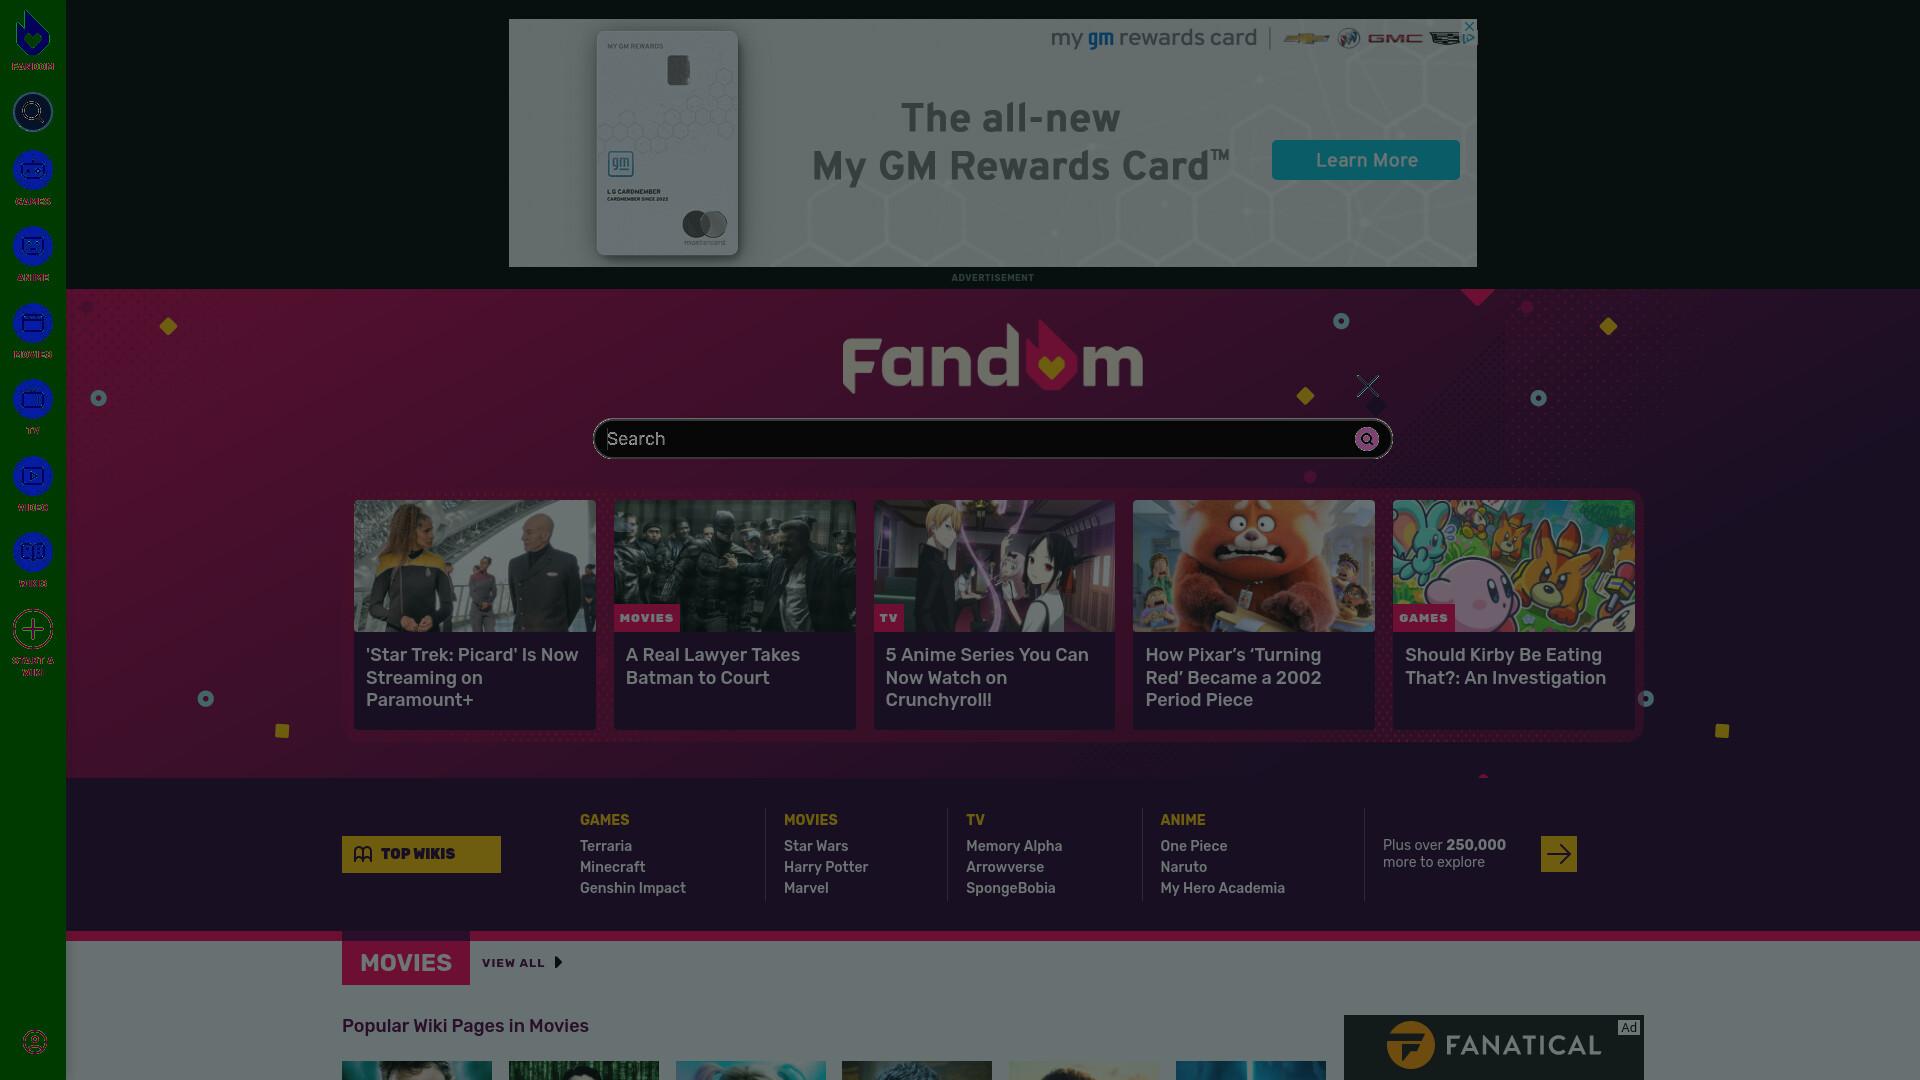
Task: Open the Genshin Impact wiki link
Action: pos(633,888)
